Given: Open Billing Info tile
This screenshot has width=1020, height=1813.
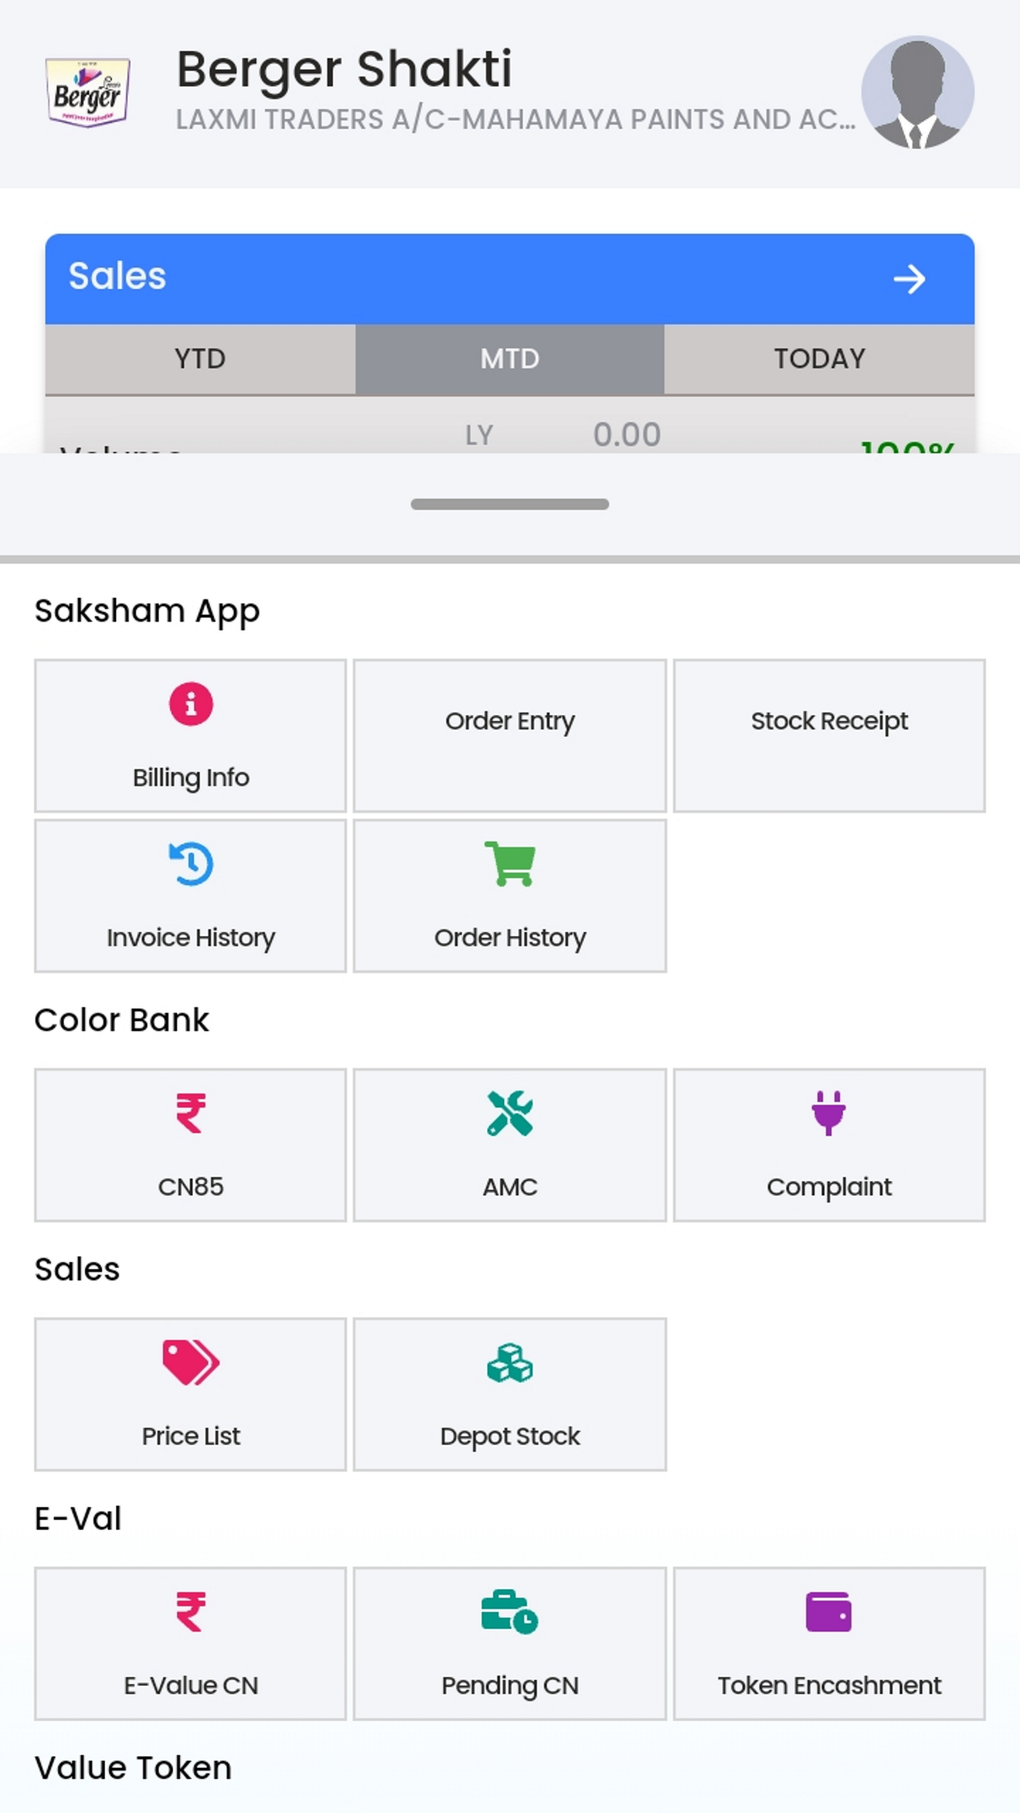Looking at the screenshot, I should click(x=190, y=735).
